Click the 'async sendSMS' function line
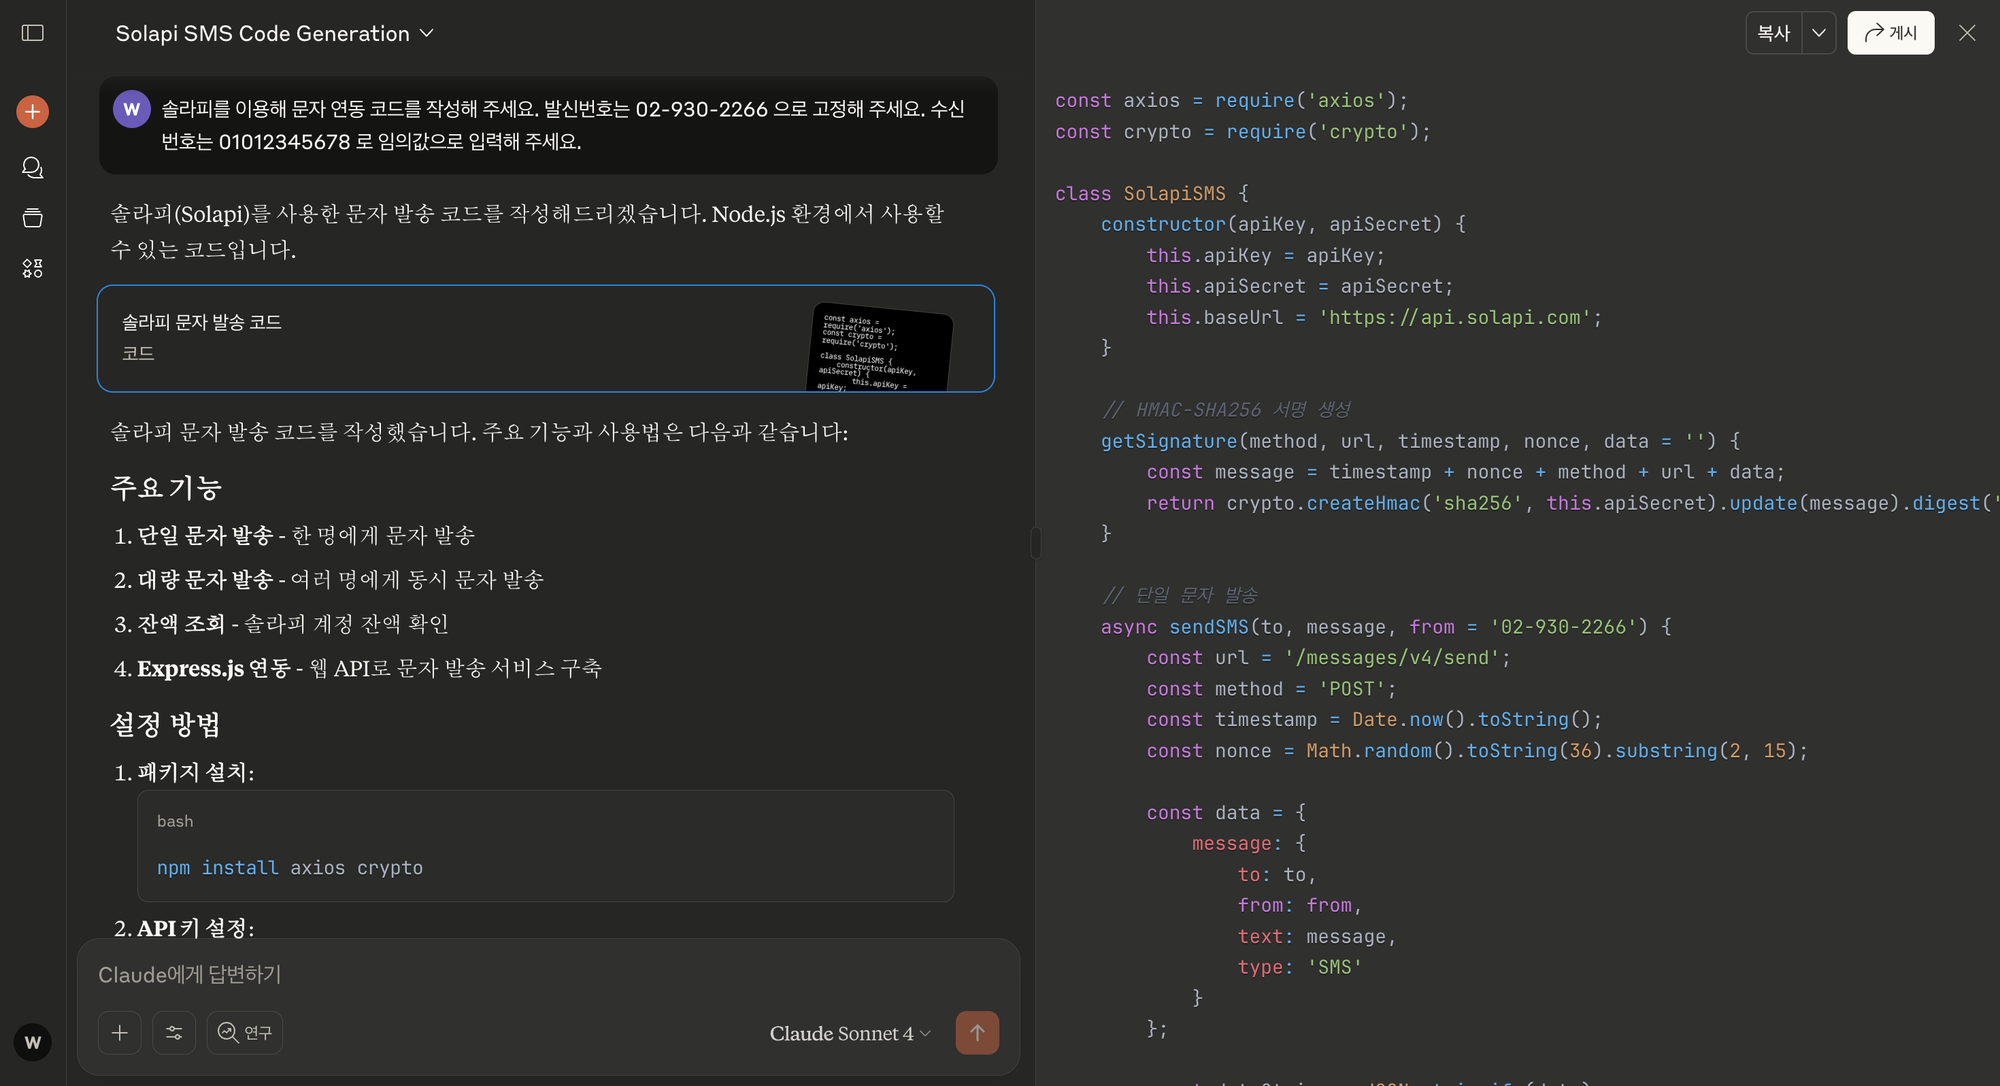The image size is (2000, 1086). coord(1386,627)
